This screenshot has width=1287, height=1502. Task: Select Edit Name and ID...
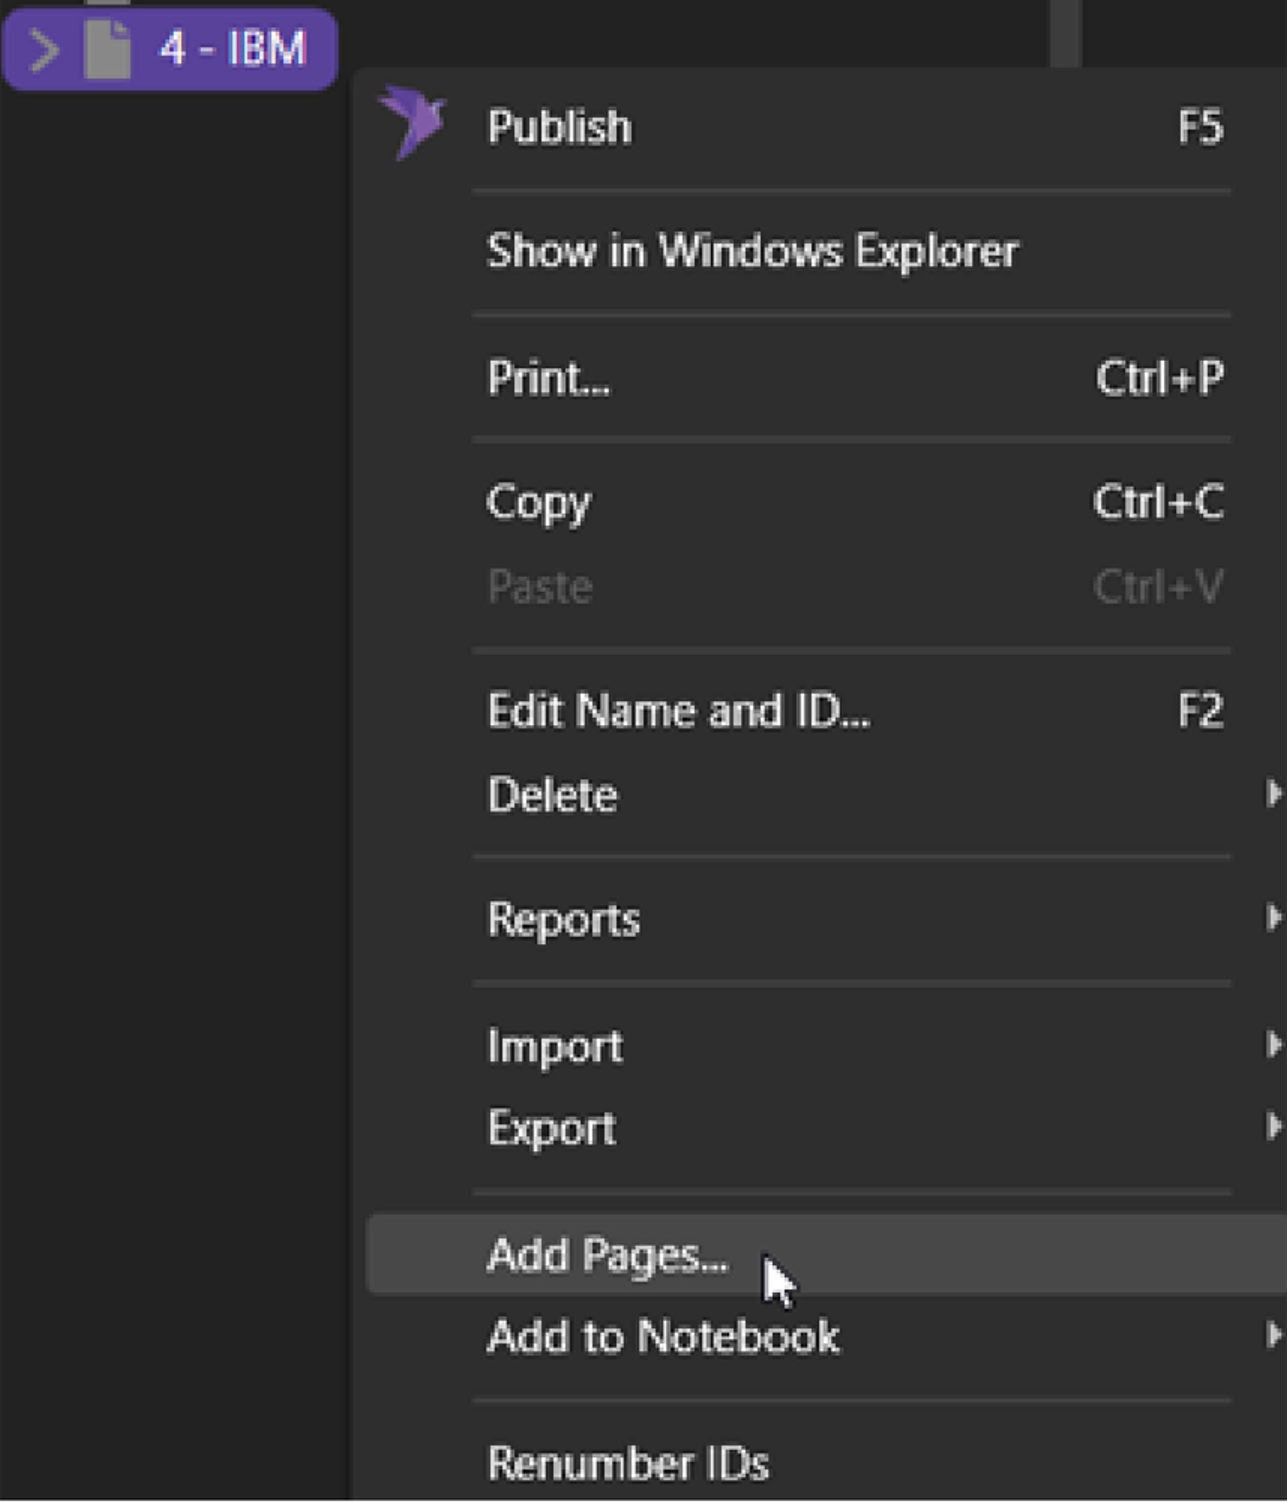pyautogui.click(x=678, y=711)
